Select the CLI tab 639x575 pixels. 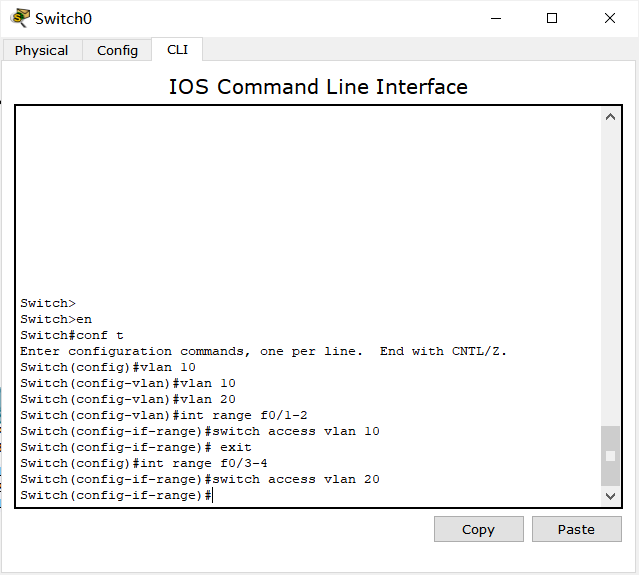177,50
